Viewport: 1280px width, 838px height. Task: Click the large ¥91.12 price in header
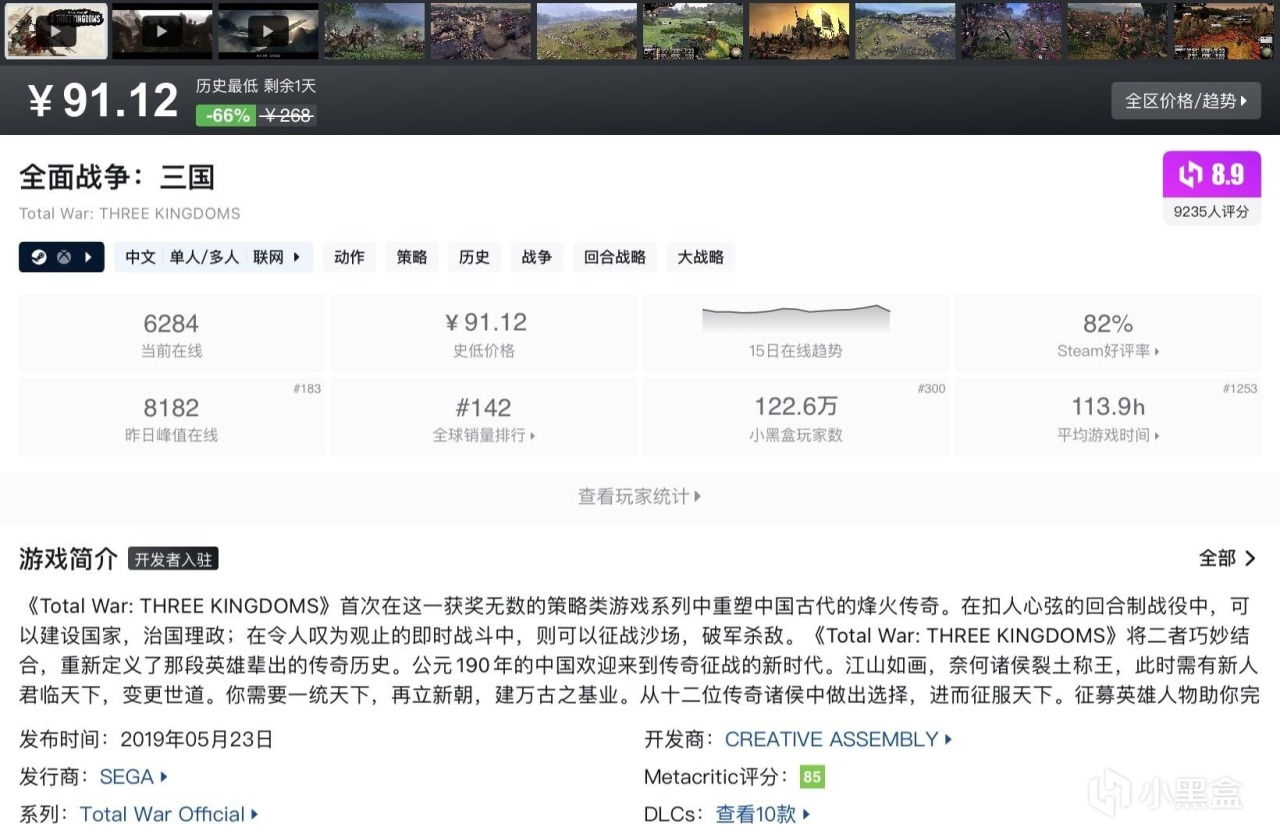click(x=103, y=101)
